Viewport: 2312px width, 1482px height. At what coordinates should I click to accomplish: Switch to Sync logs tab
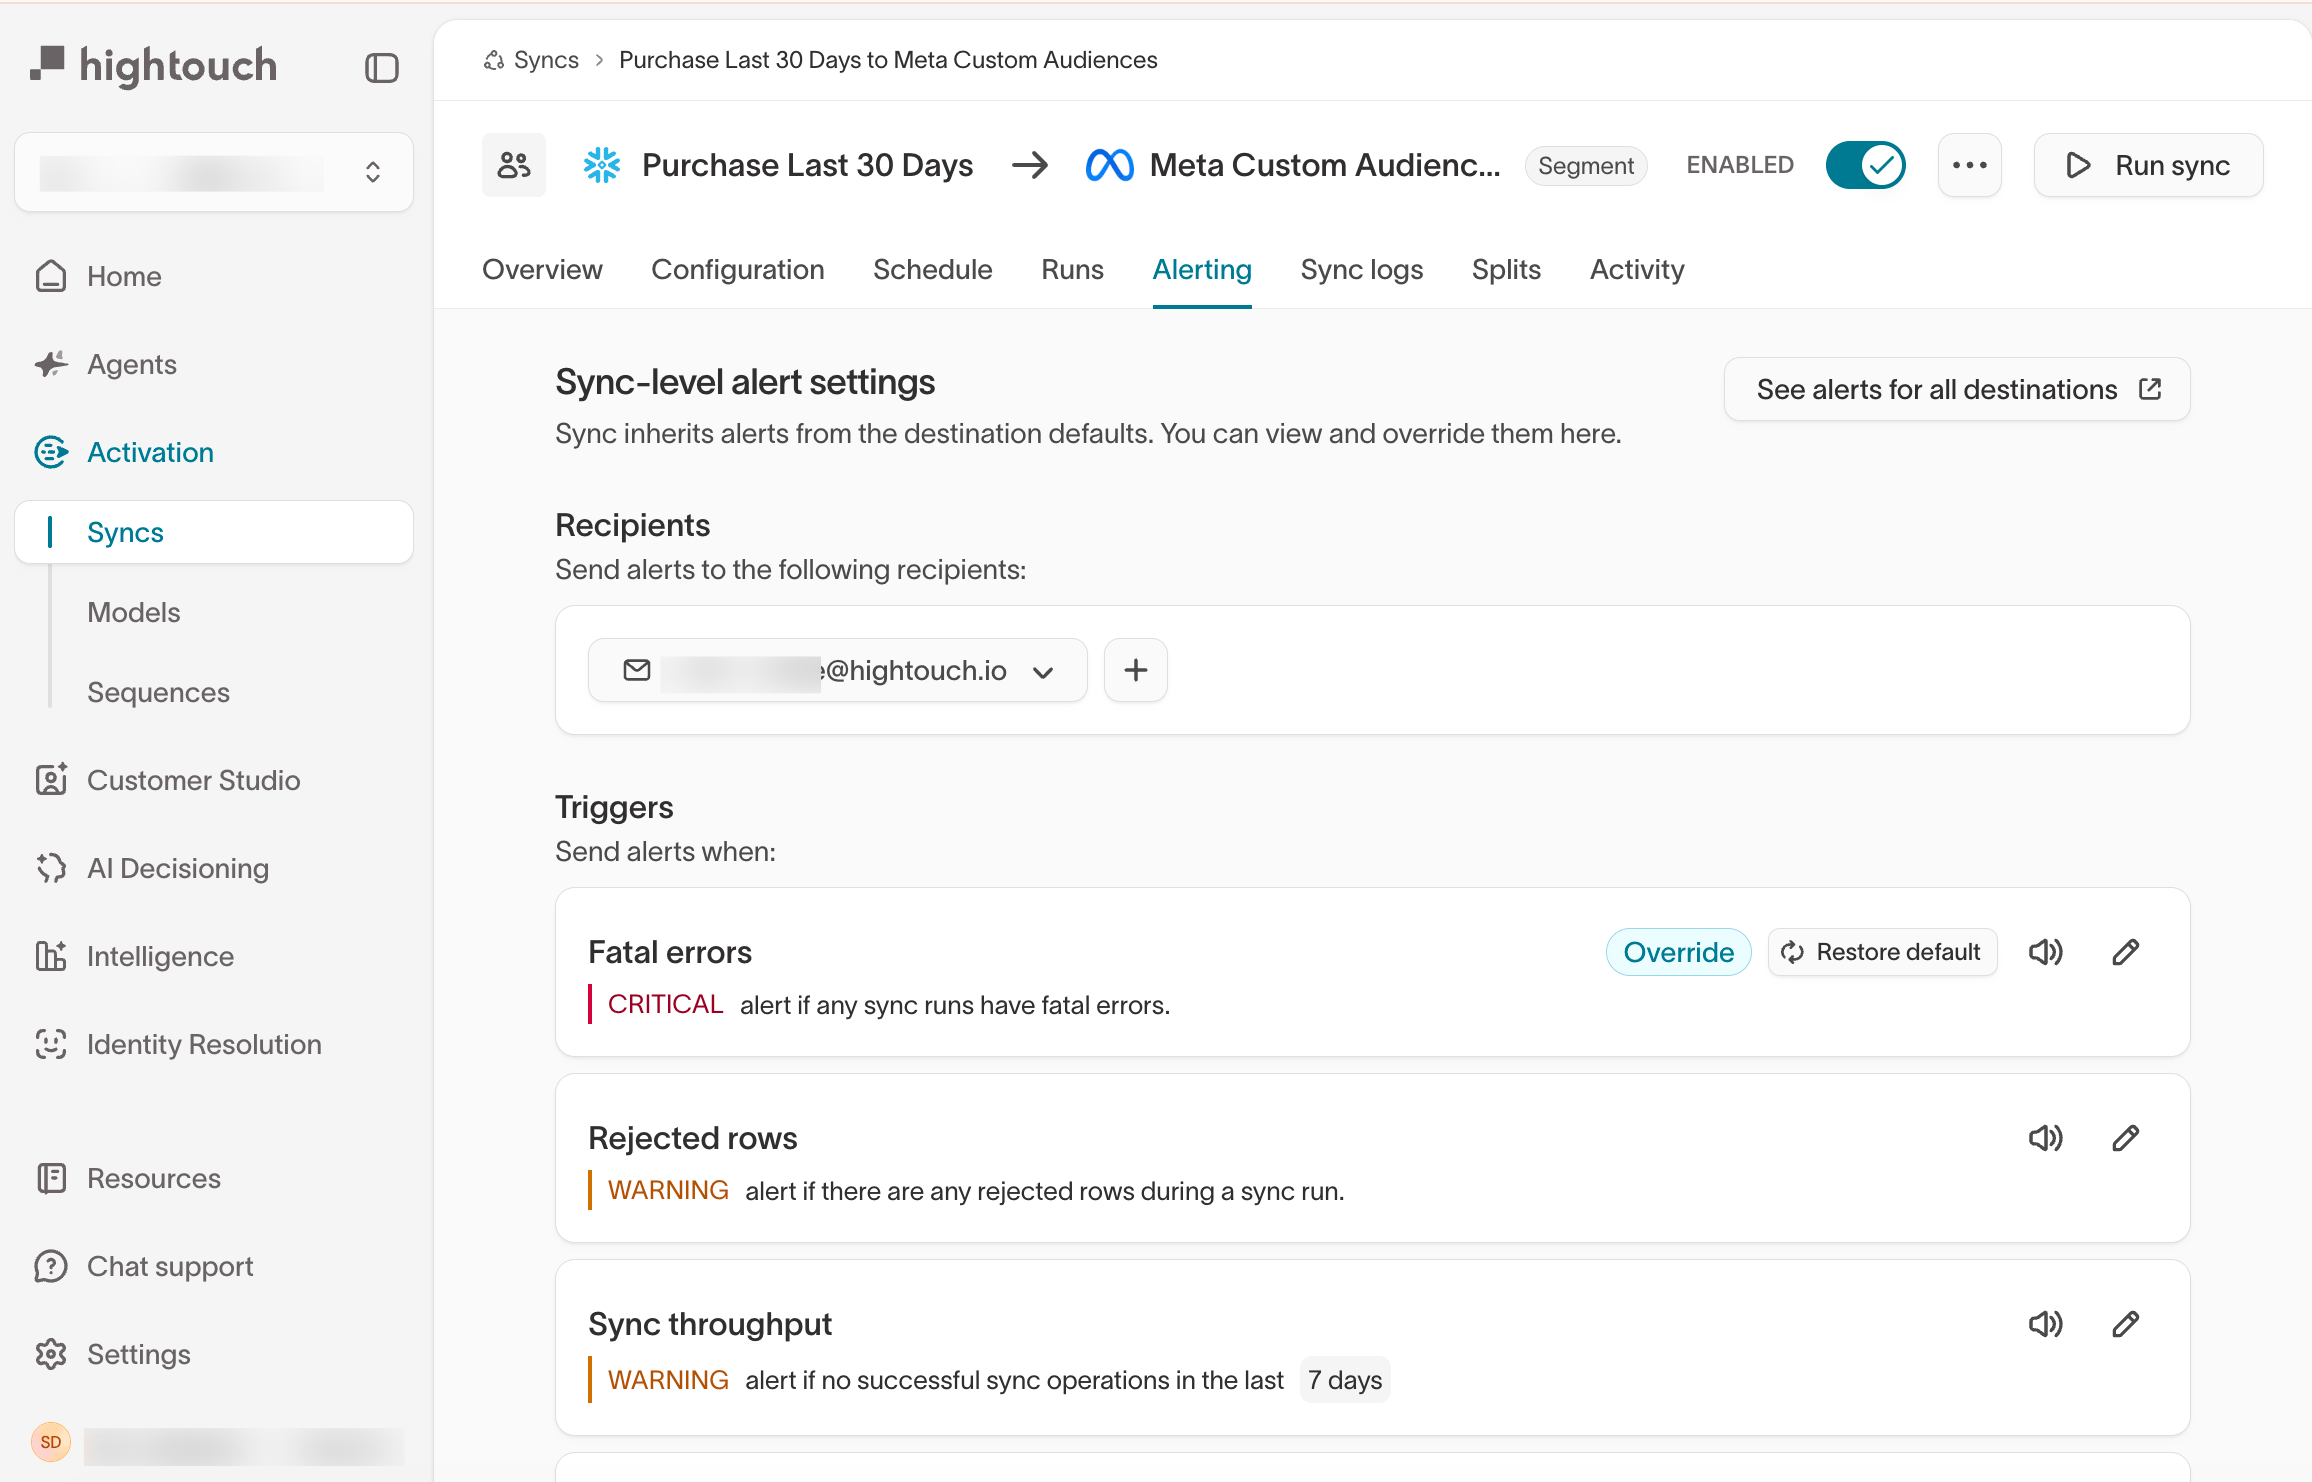1362,270
